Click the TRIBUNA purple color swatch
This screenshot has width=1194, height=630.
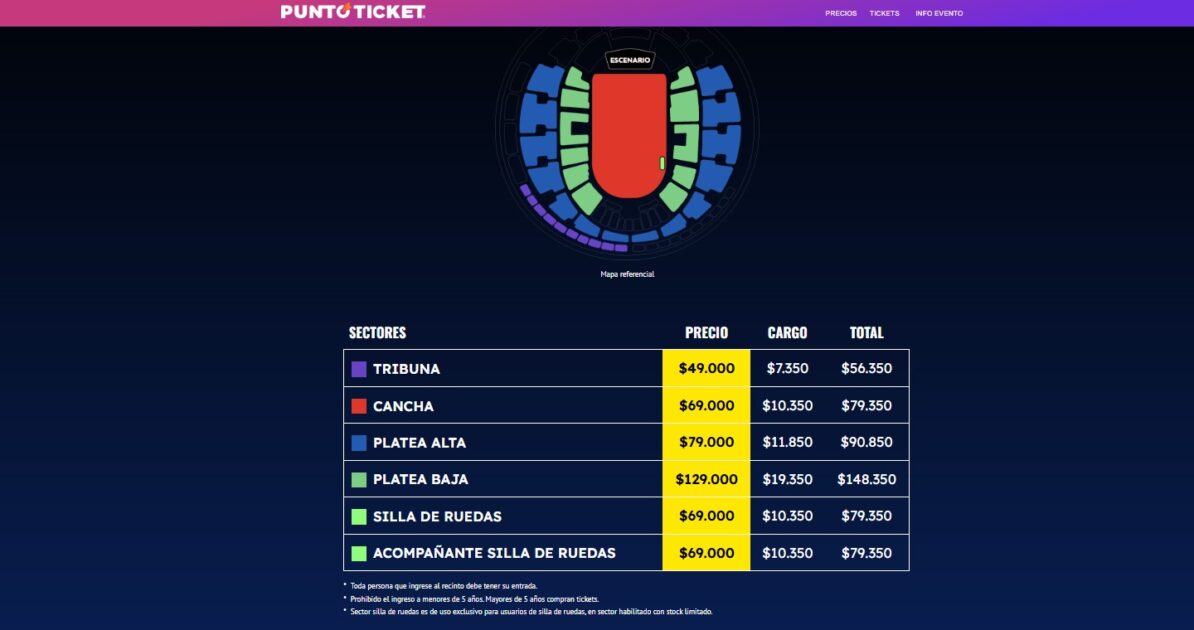pos(360,368)
